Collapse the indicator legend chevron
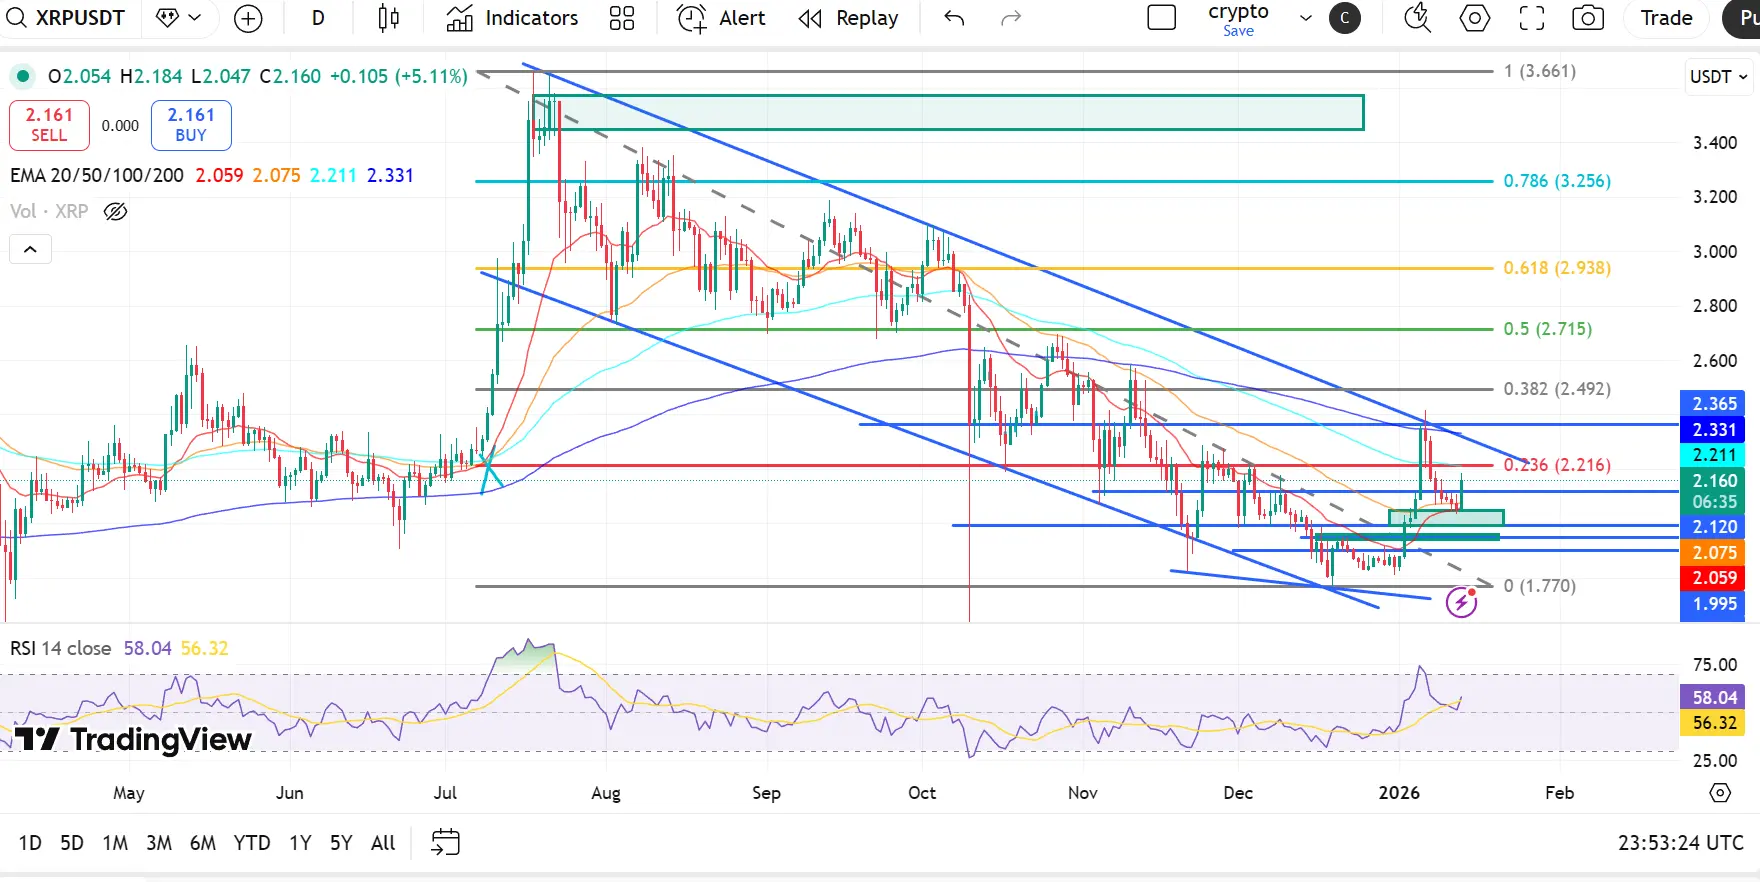Viewport: 1760px width, 882px height. click(x=30, y=249)
